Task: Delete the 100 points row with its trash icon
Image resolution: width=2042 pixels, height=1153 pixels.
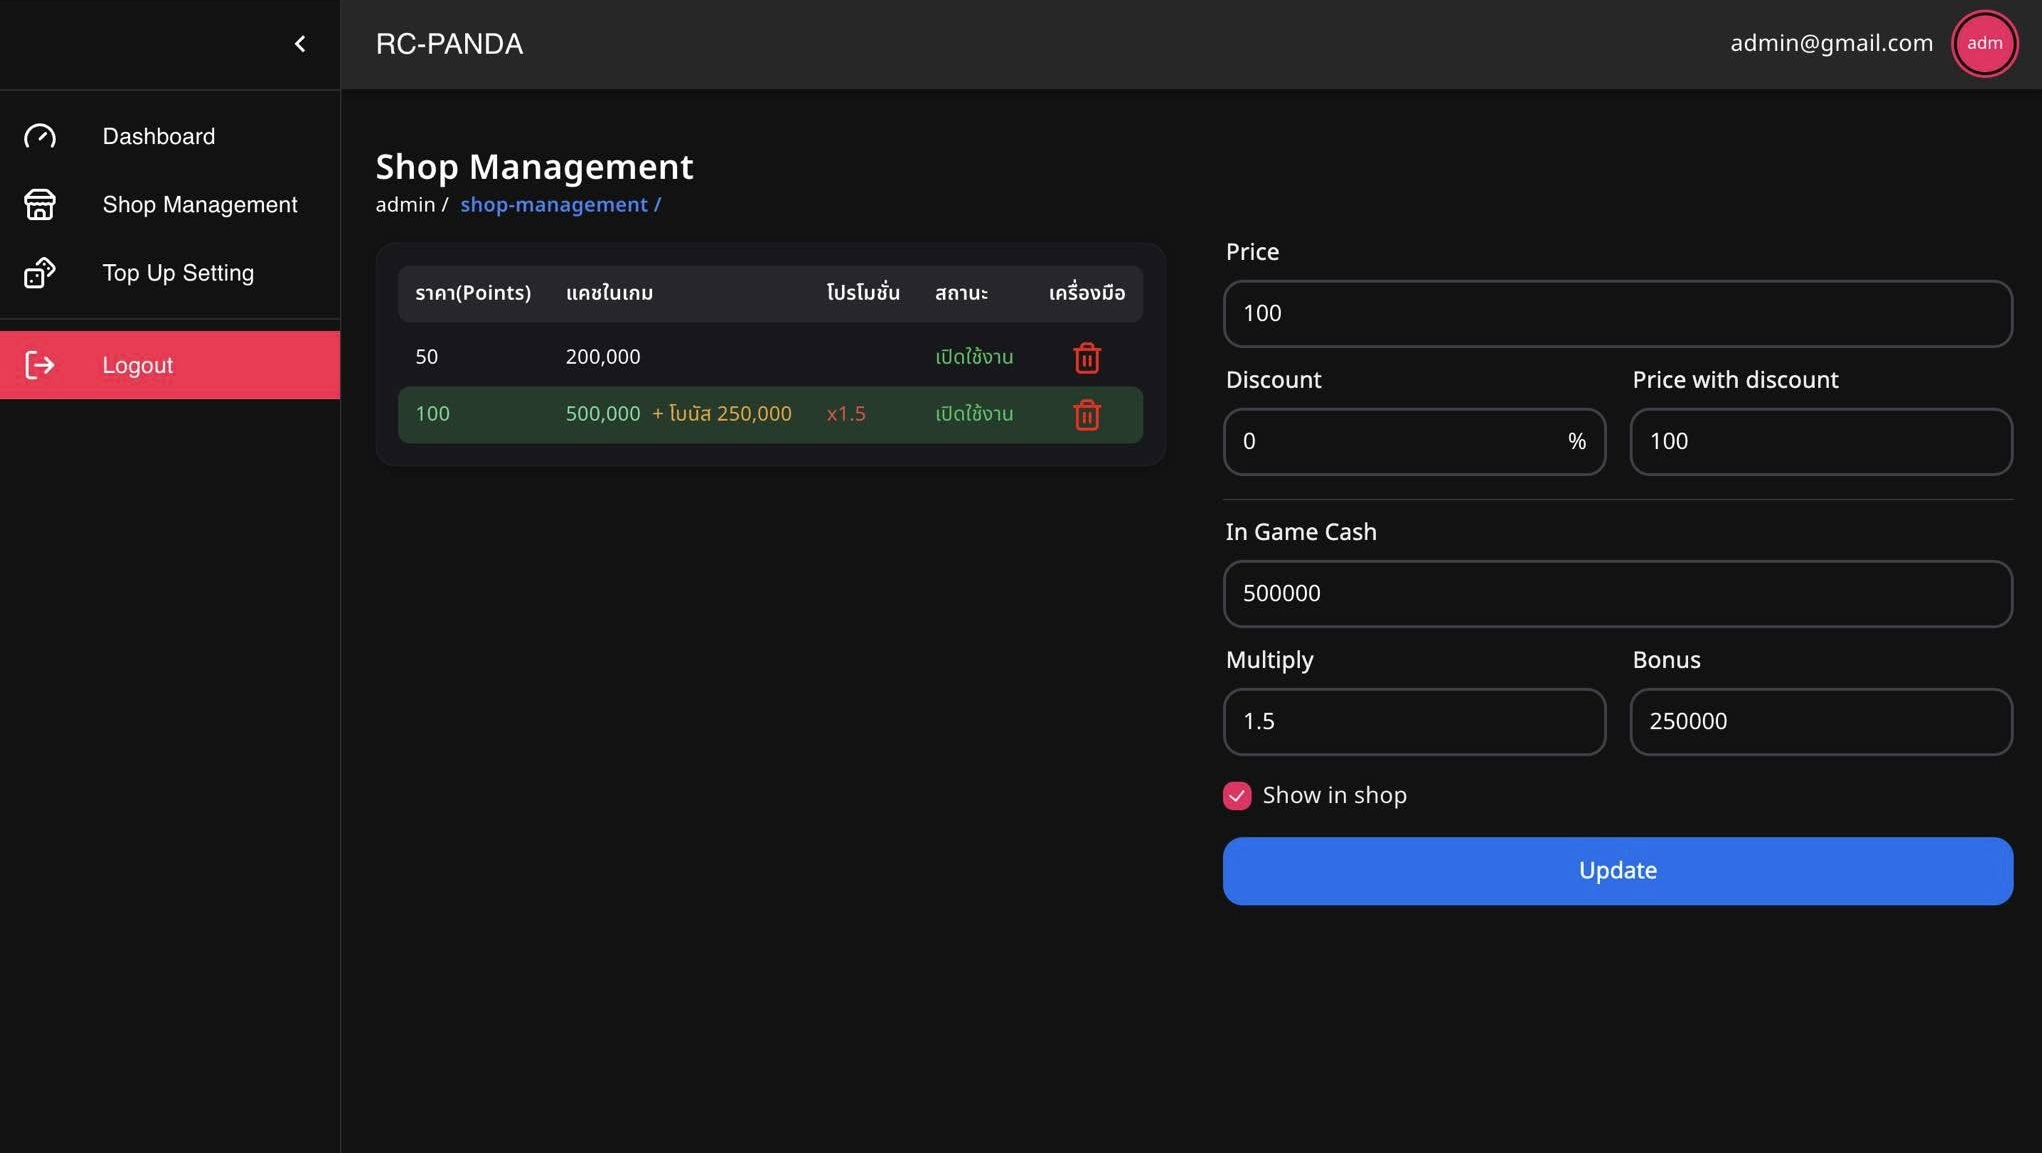Action: [x=1087, y=415]
